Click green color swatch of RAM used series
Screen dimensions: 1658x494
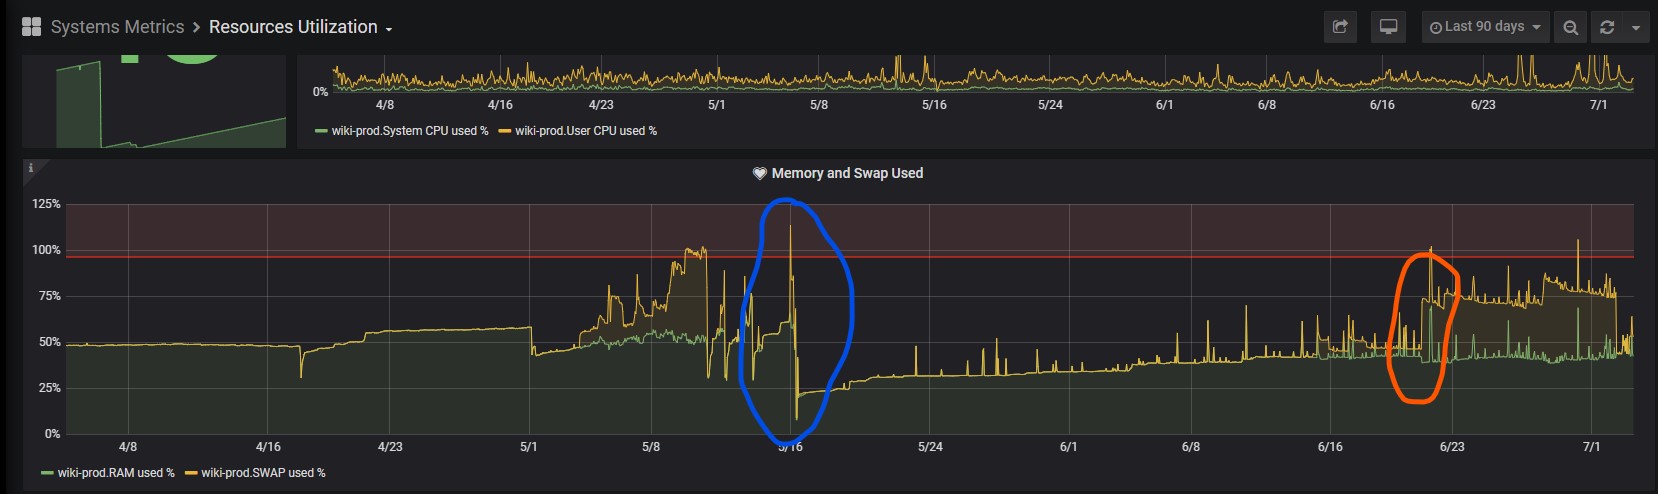(x=47, y=473)
